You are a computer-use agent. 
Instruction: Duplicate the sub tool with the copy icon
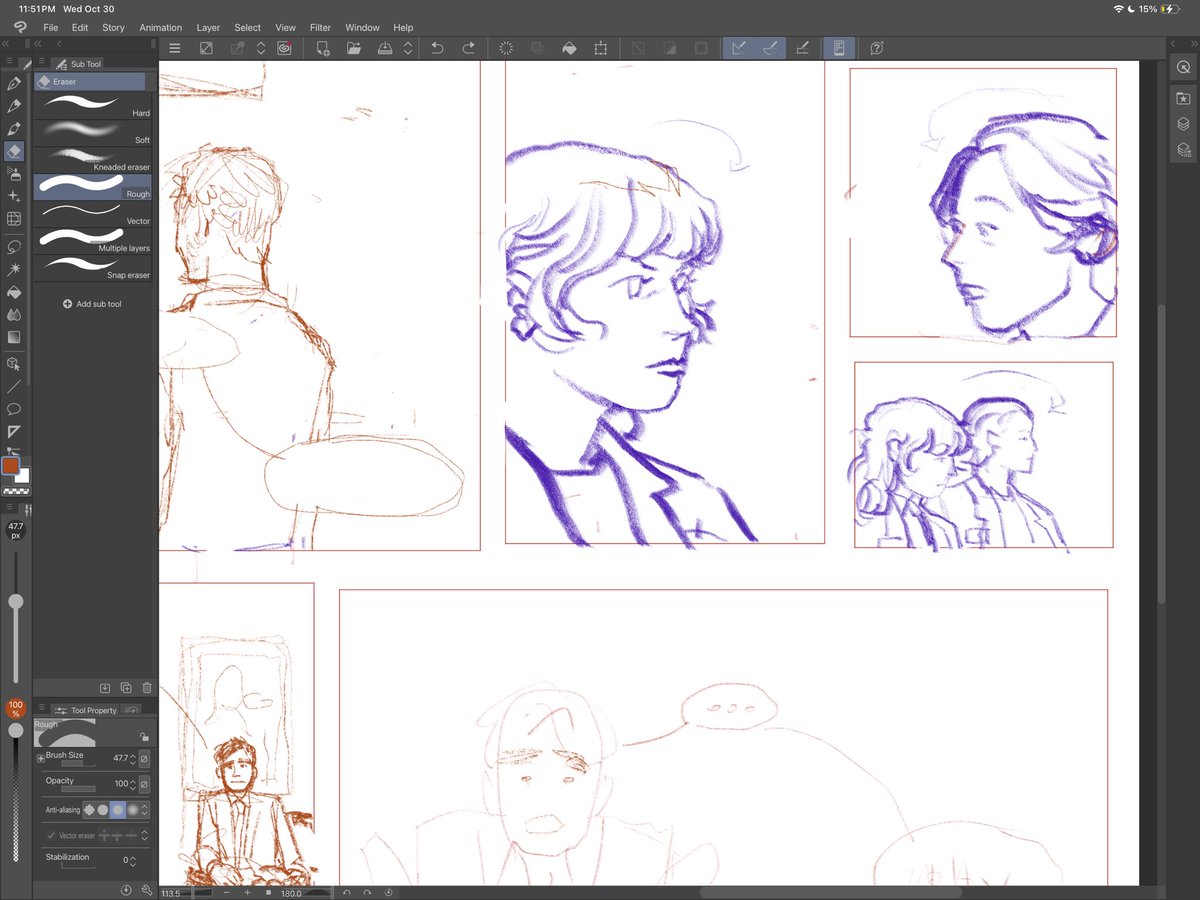click(126, 688)
